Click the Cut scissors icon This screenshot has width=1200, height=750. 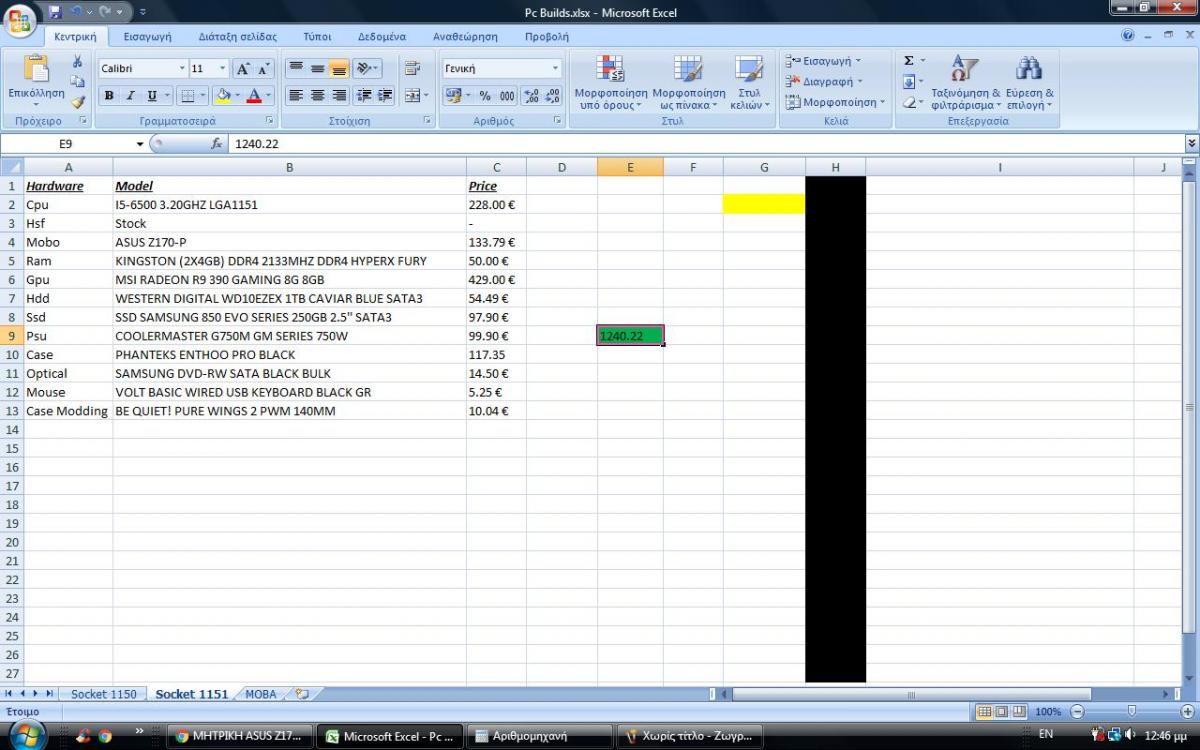[x=78, y=62]
